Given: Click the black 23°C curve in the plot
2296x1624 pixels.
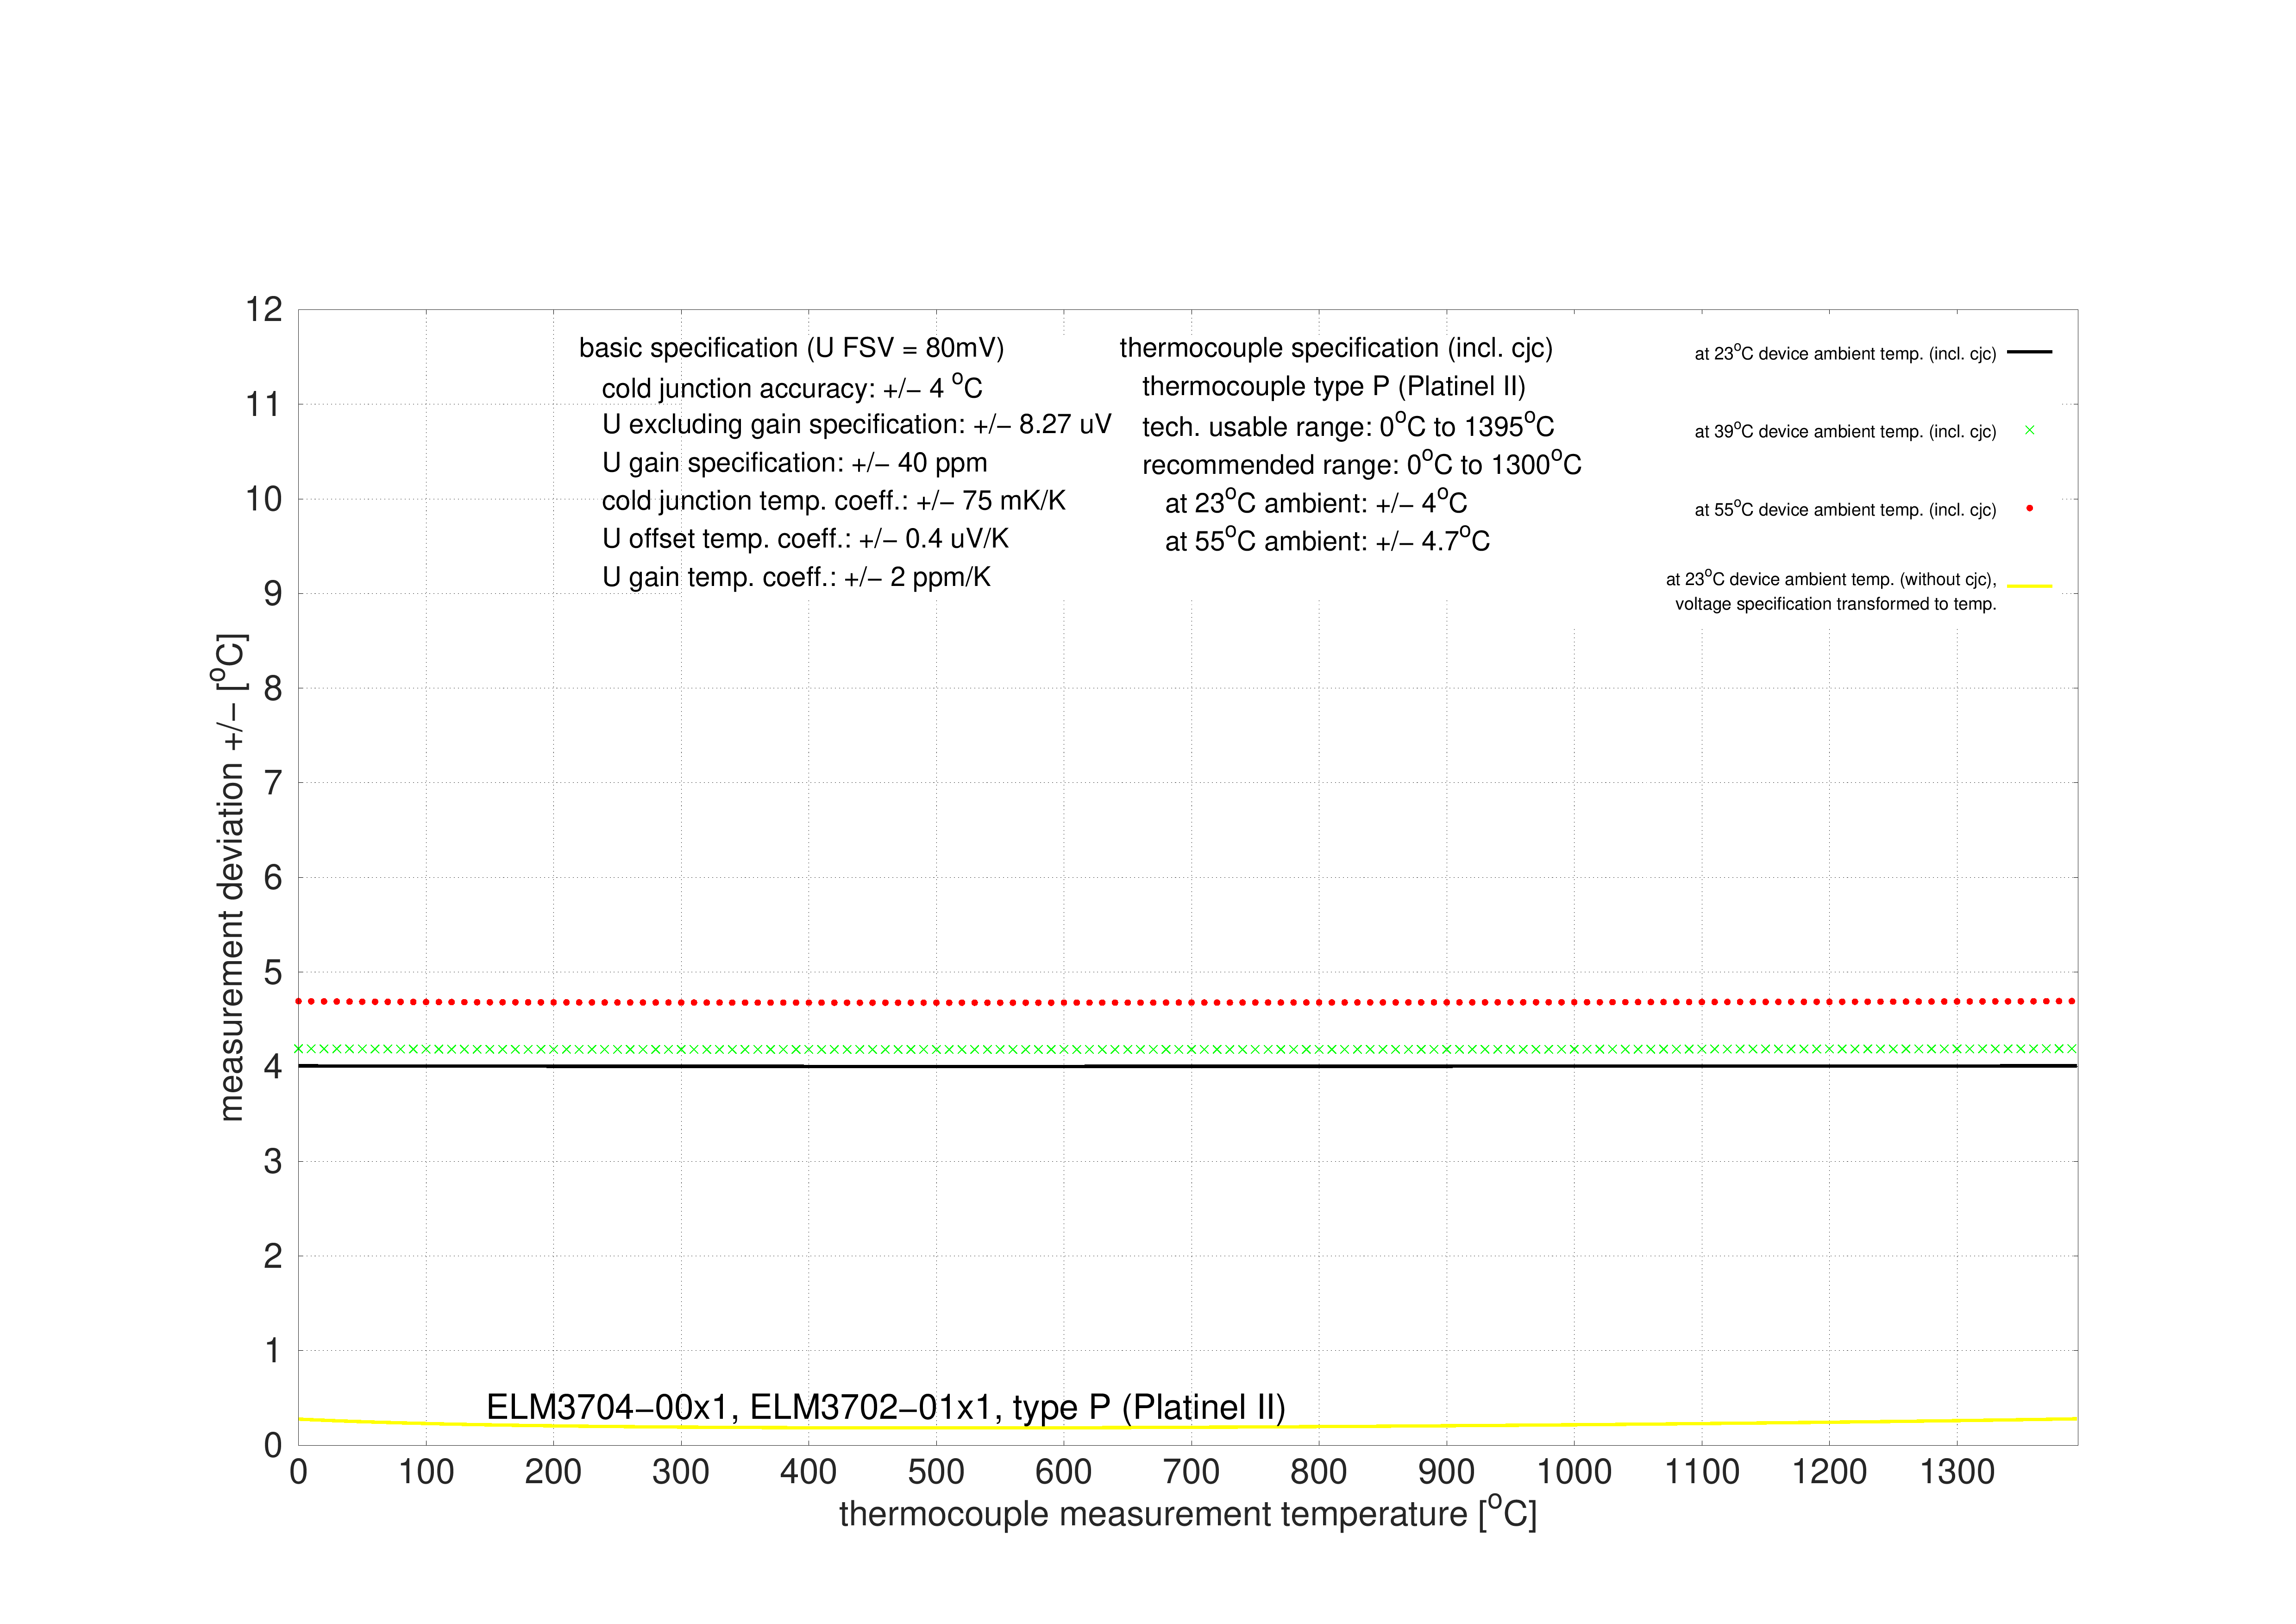Looking at the screenshot, I should pyautogui.click(x=1187, y=1066).
